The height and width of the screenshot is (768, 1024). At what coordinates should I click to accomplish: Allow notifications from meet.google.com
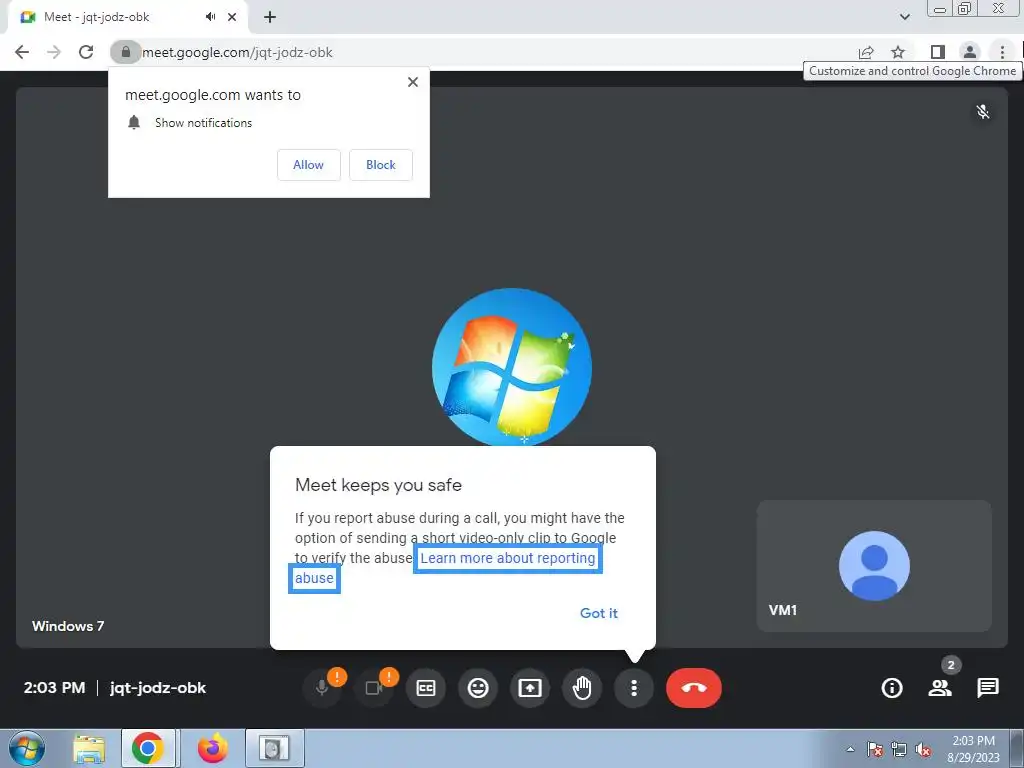pos(308,165)
